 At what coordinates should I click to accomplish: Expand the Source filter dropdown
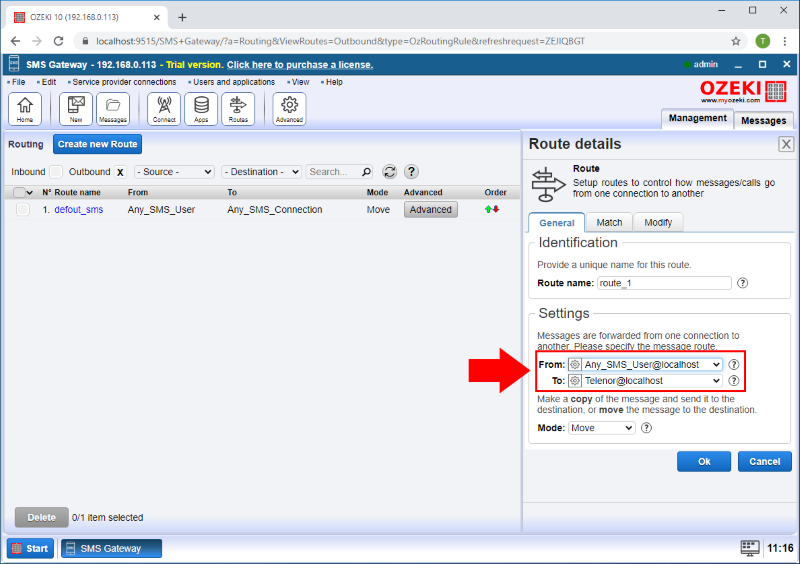coord(174,172)
